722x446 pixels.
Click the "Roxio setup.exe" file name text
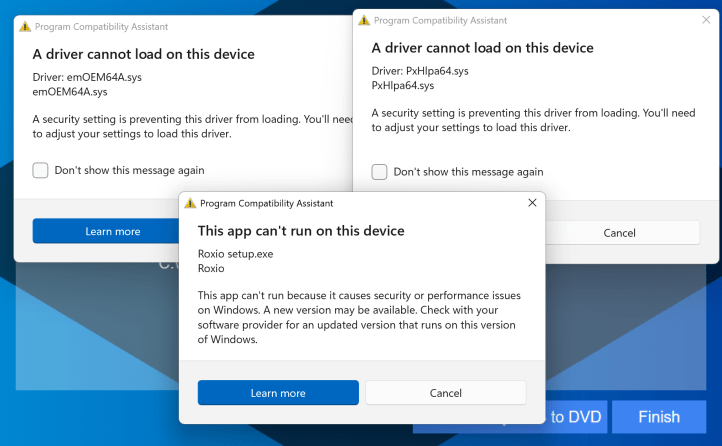235,254
